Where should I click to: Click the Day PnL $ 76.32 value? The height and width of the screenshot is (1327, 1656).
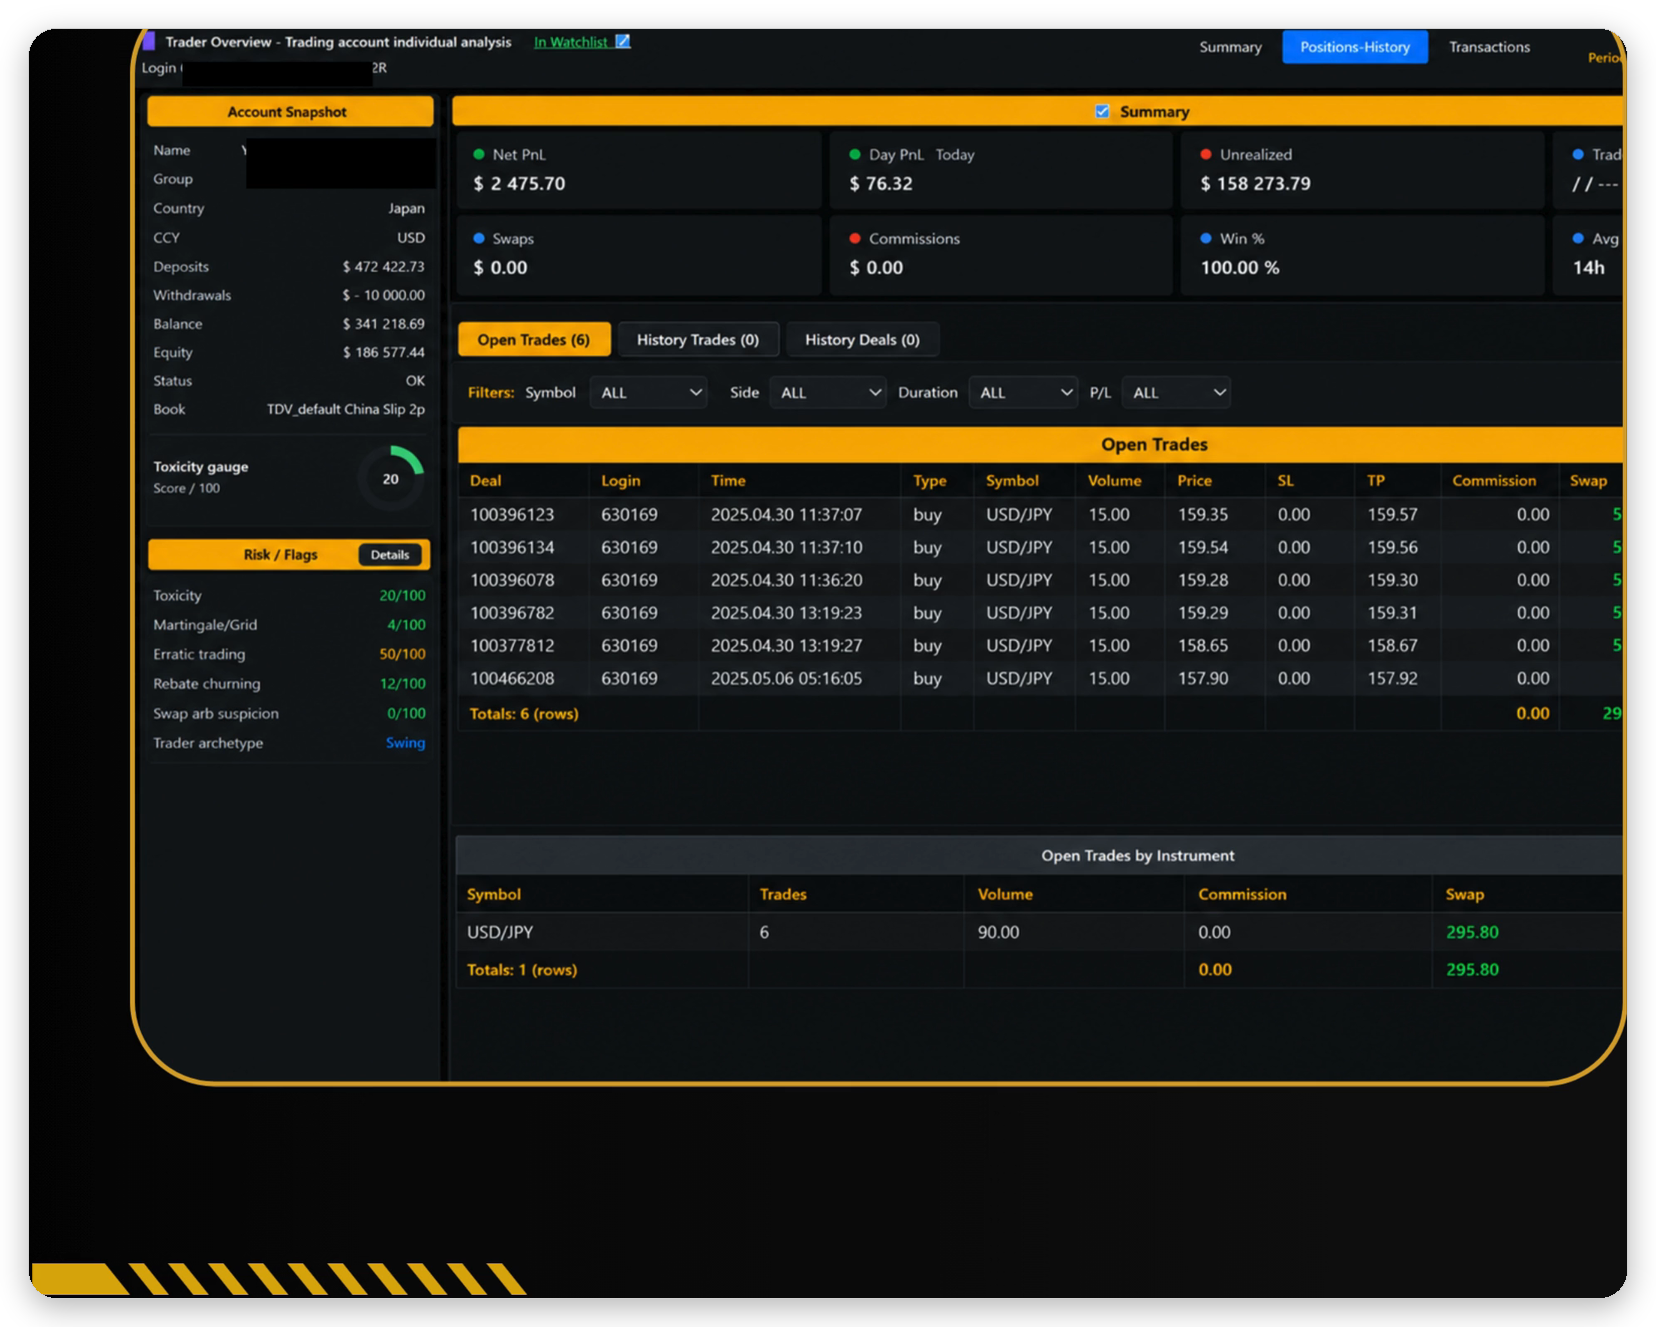[881, 184]
